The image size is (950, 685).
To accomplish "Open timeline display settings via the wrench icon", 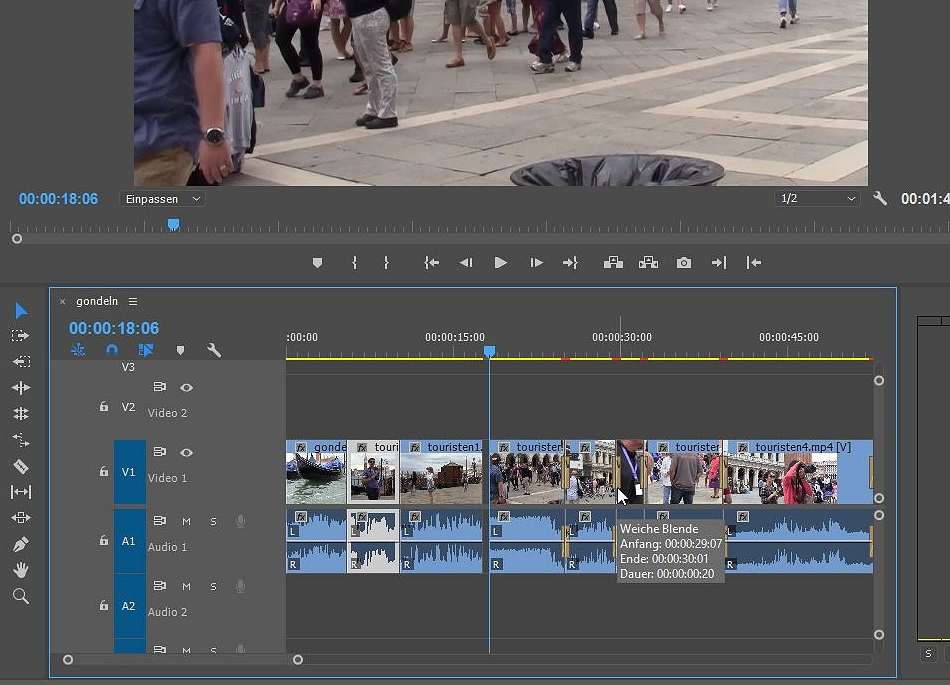I will (x=214, y=350).
